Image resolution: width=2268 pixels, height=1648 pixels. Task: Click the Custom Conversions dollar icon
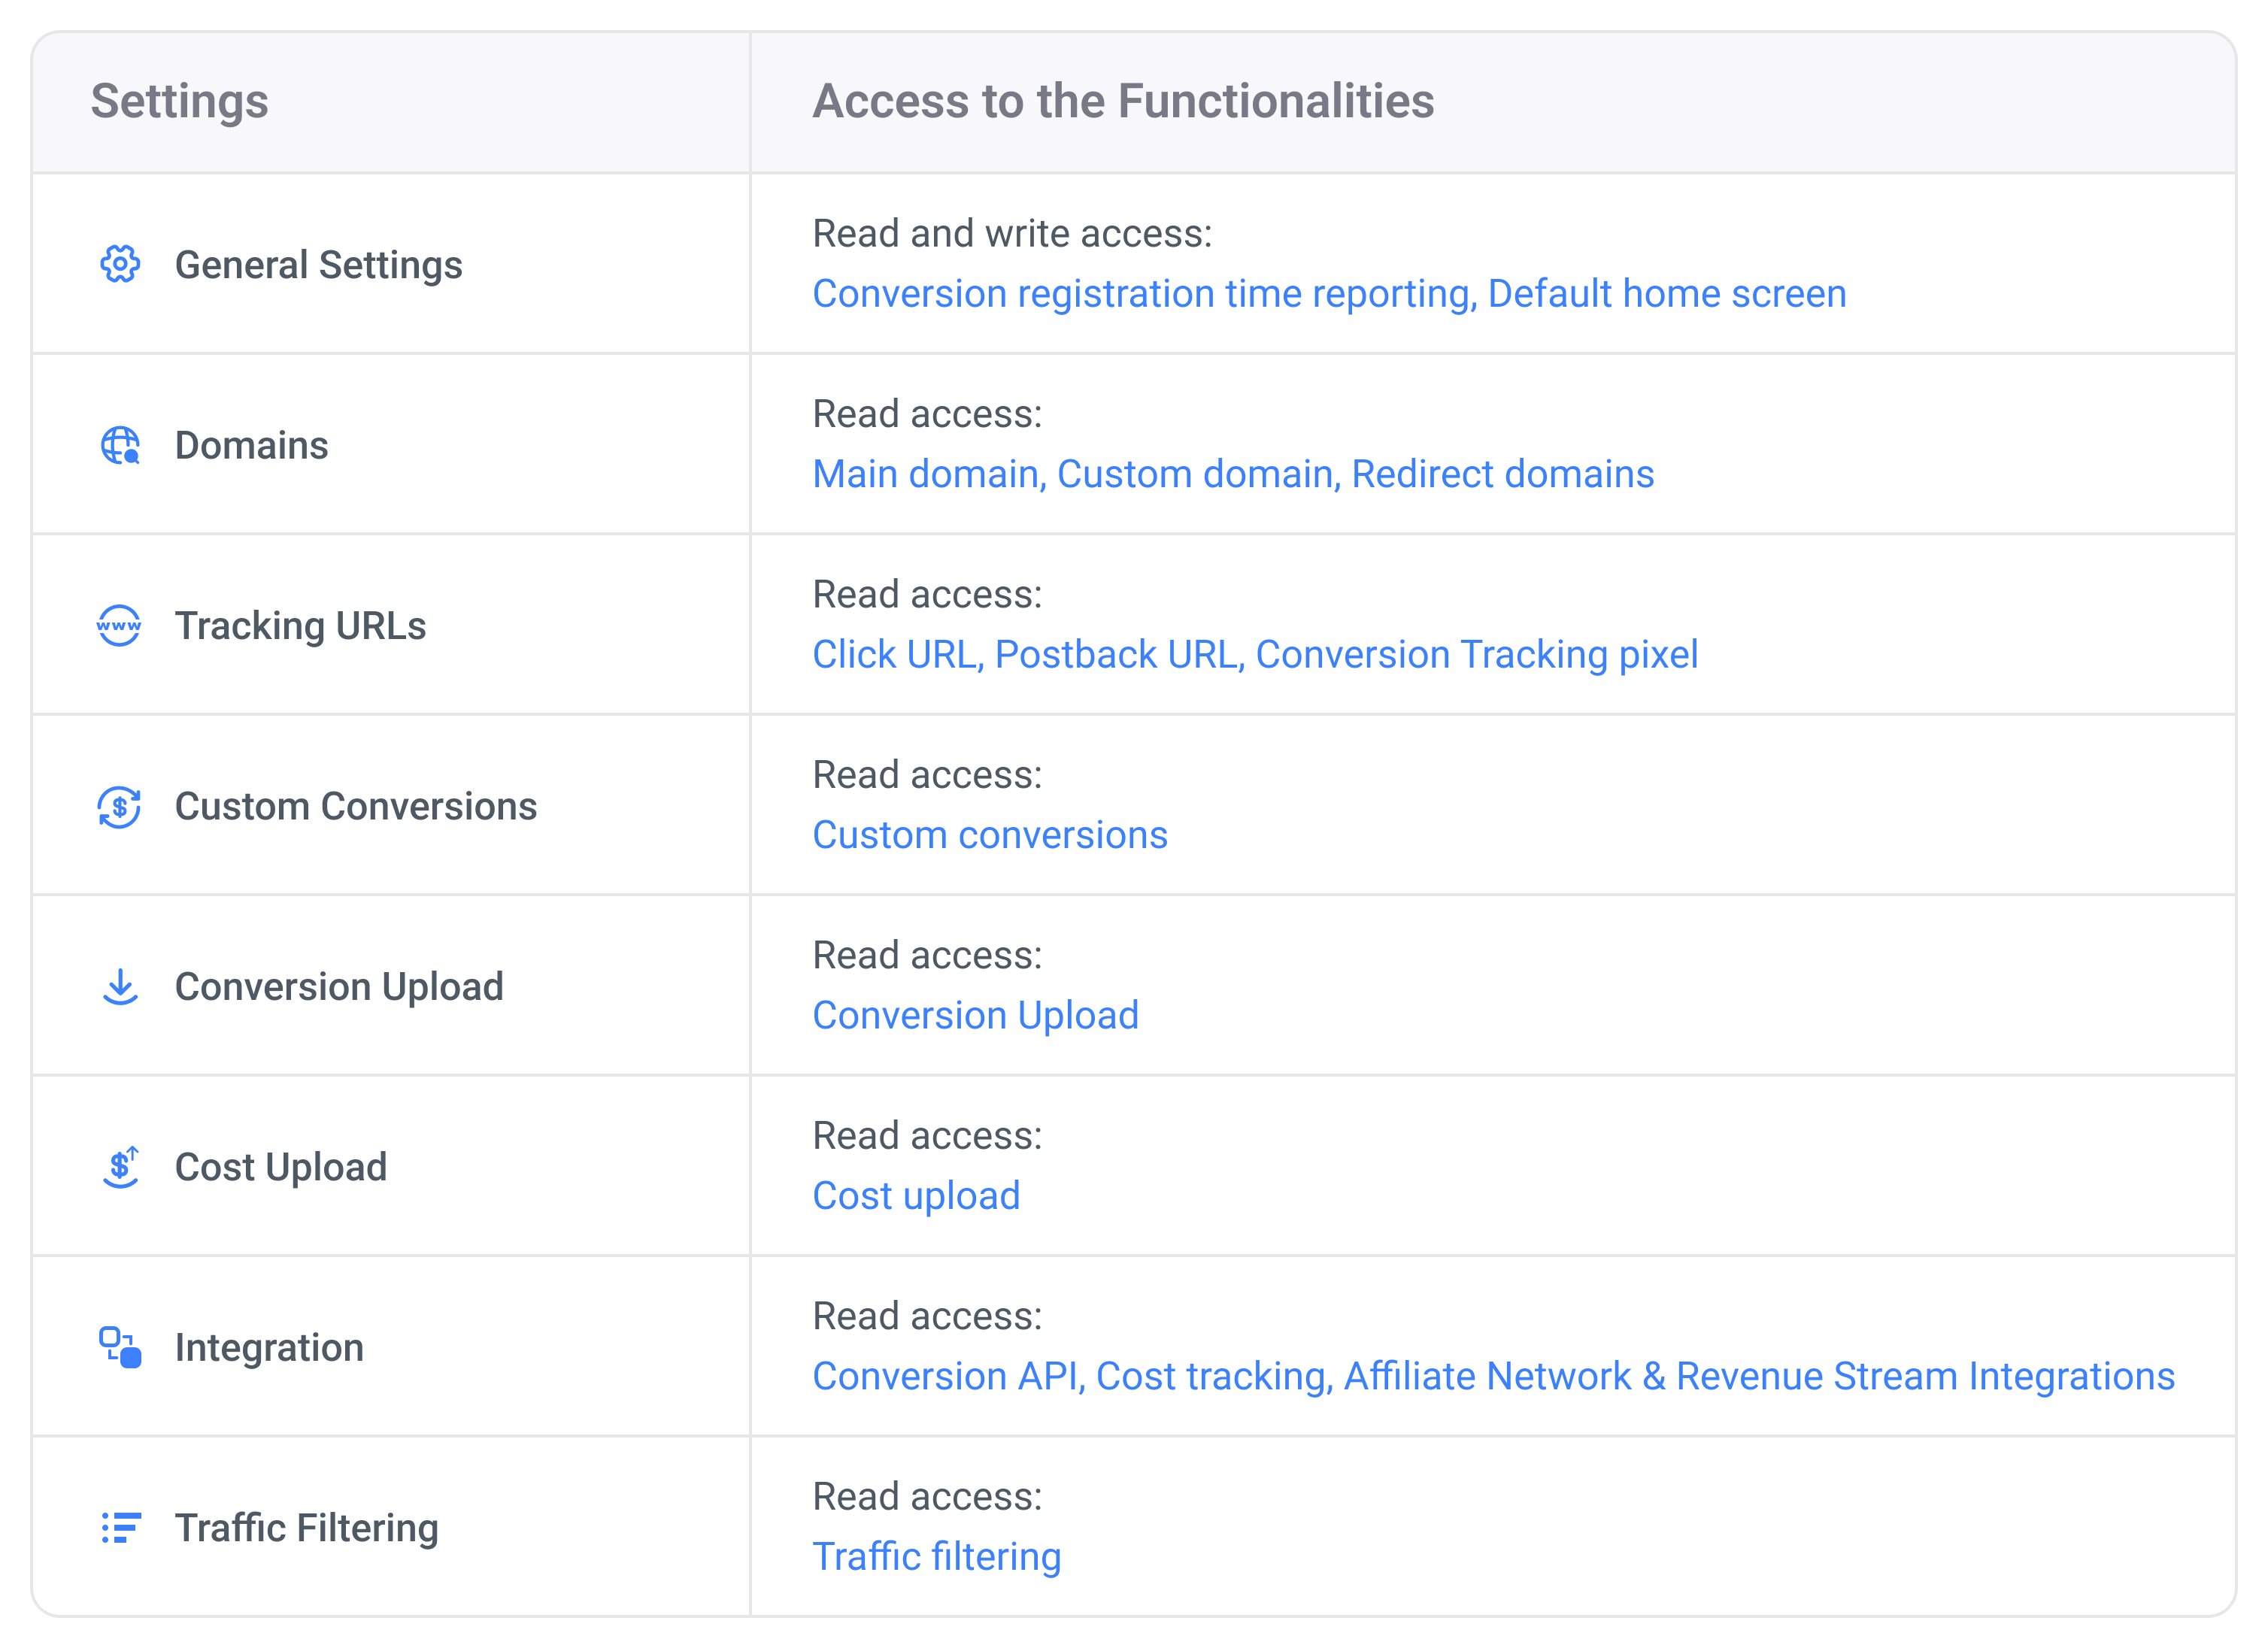coord(119,806)
